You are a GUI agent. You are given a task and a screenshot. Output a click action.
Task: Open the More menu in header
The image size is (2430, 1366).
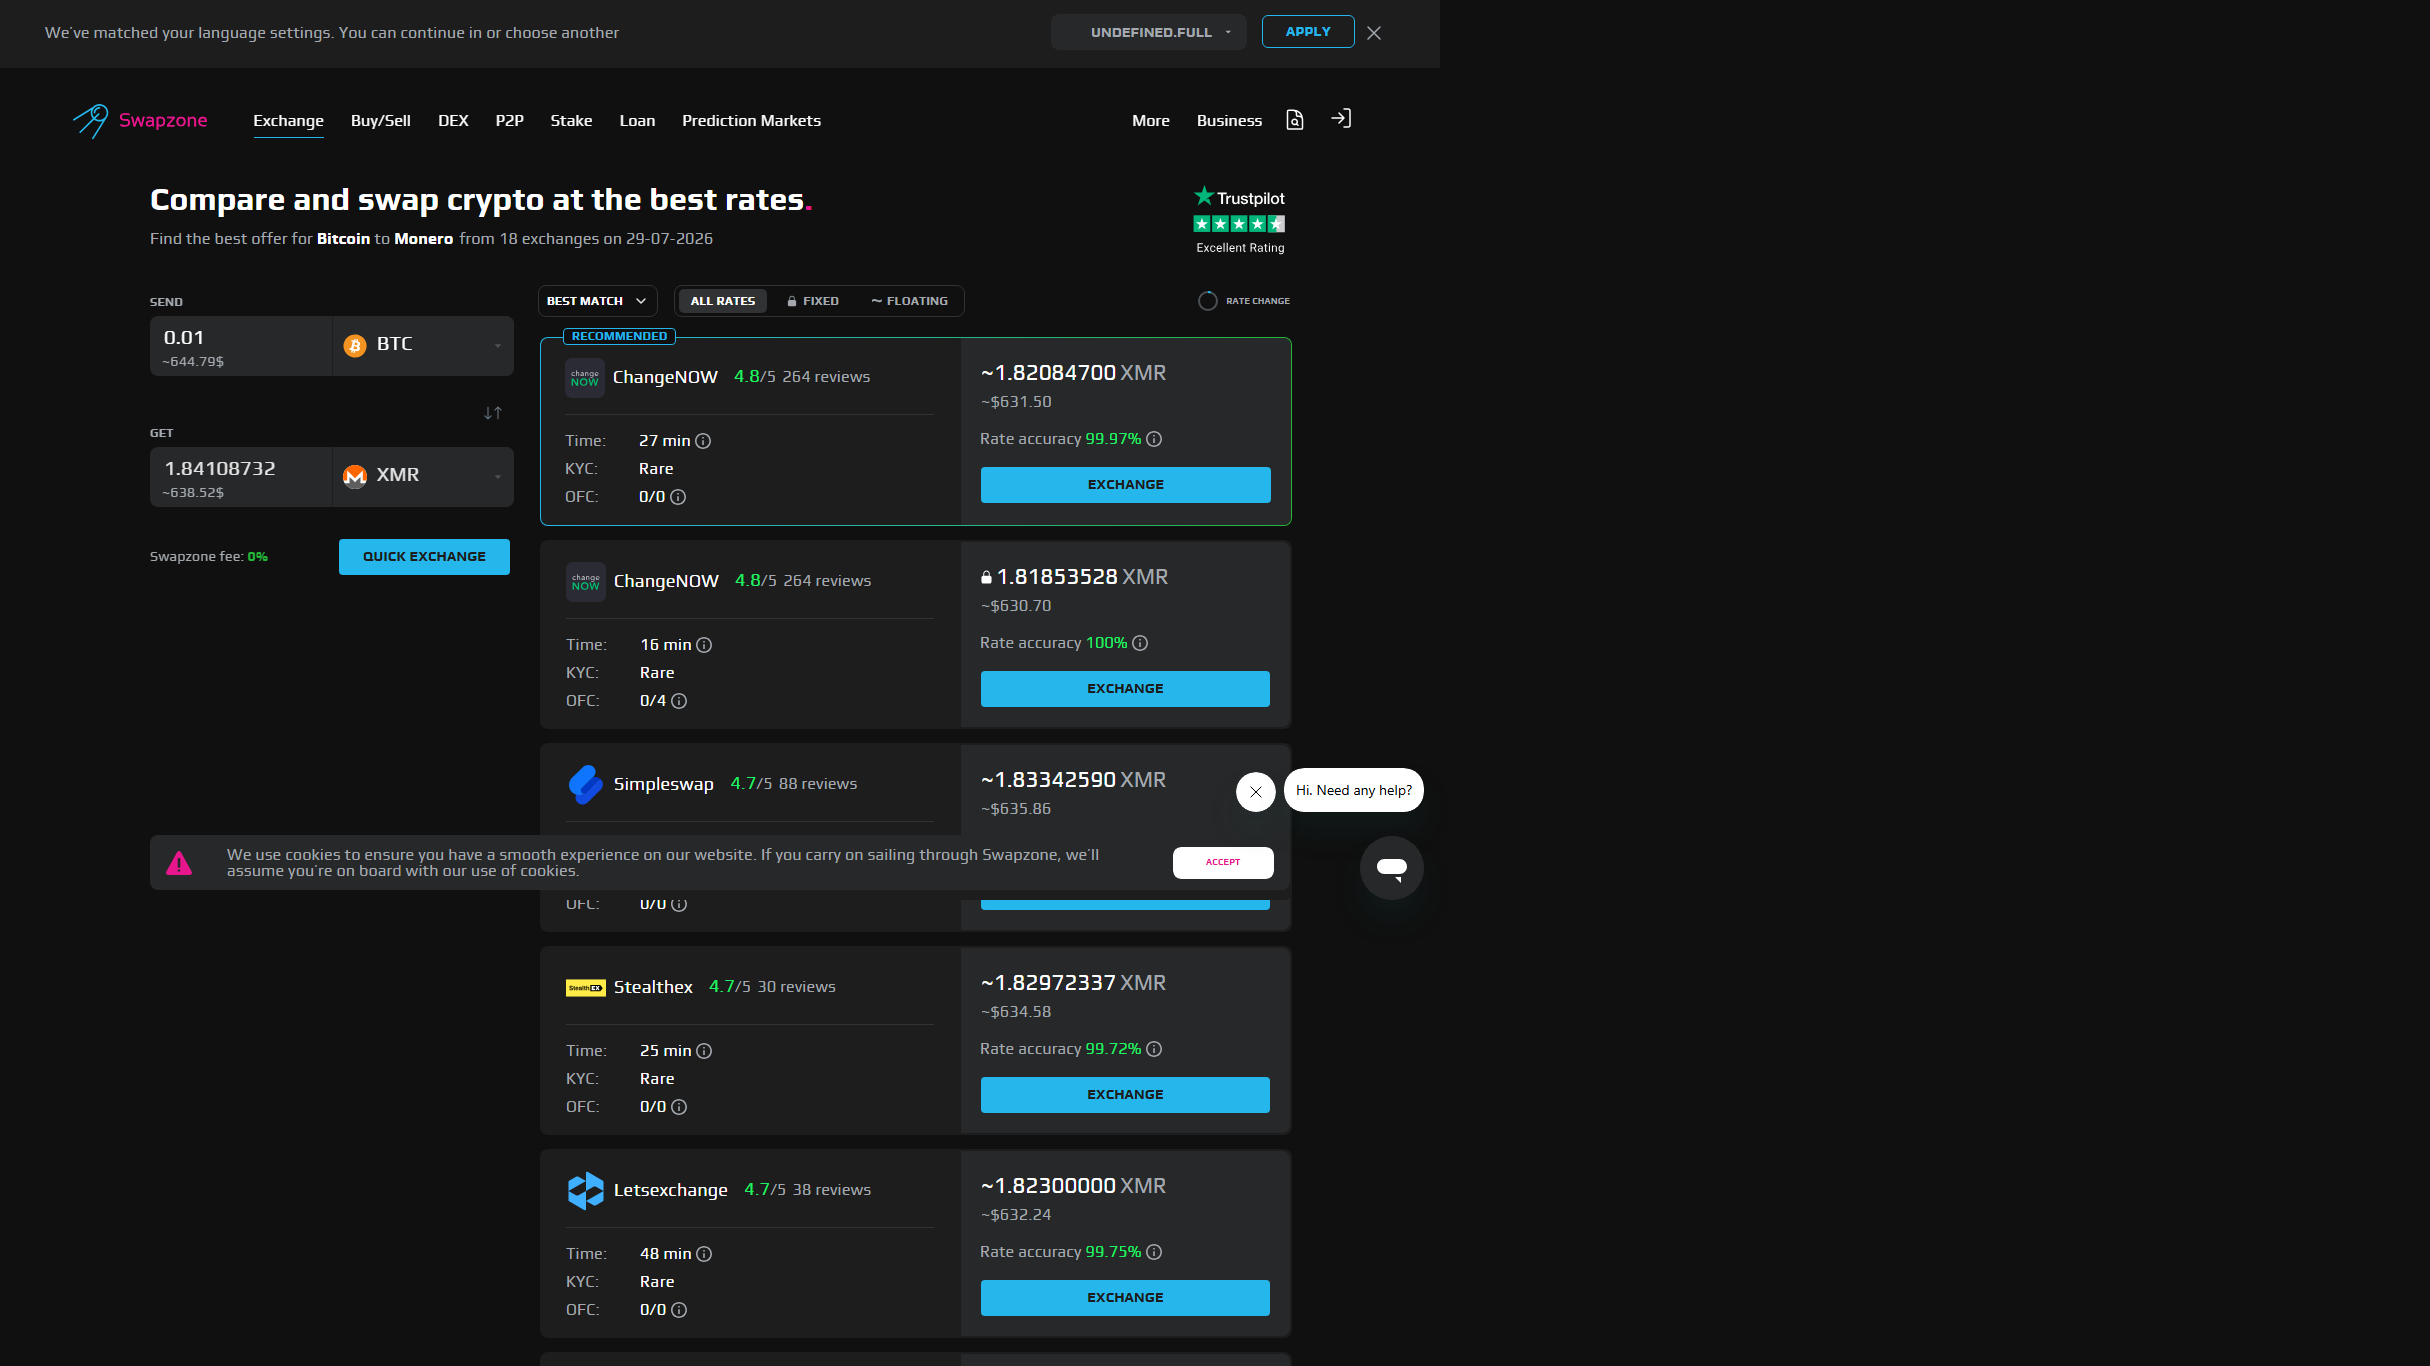point(1151,121)
